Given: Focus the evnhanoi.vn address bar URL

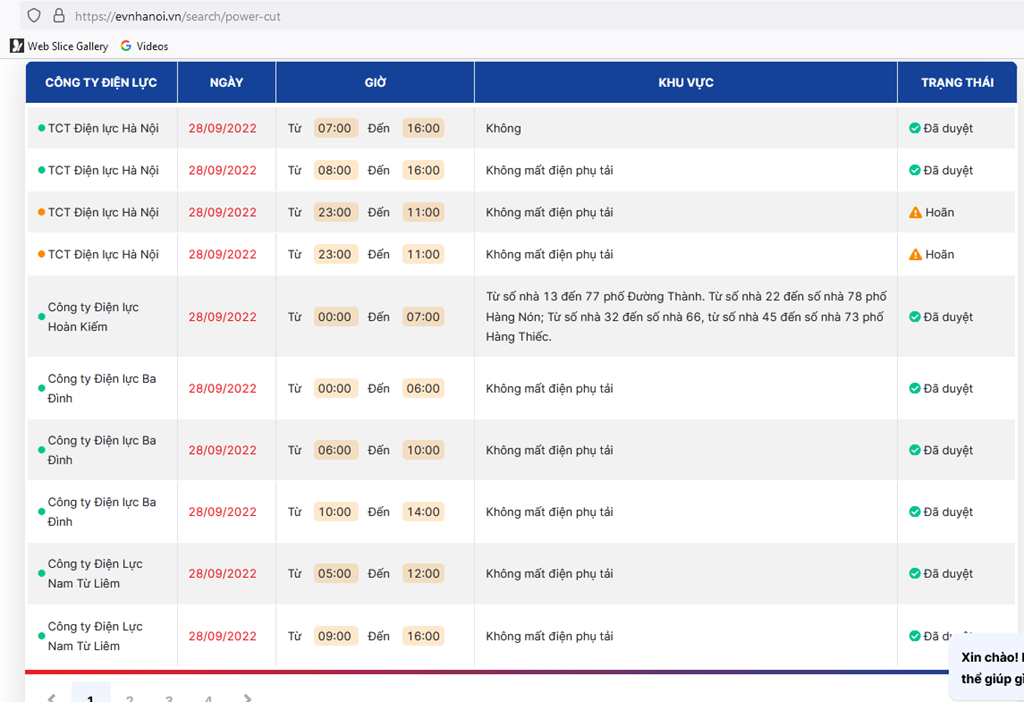Looking at the screenshot, I should (178, 16).
